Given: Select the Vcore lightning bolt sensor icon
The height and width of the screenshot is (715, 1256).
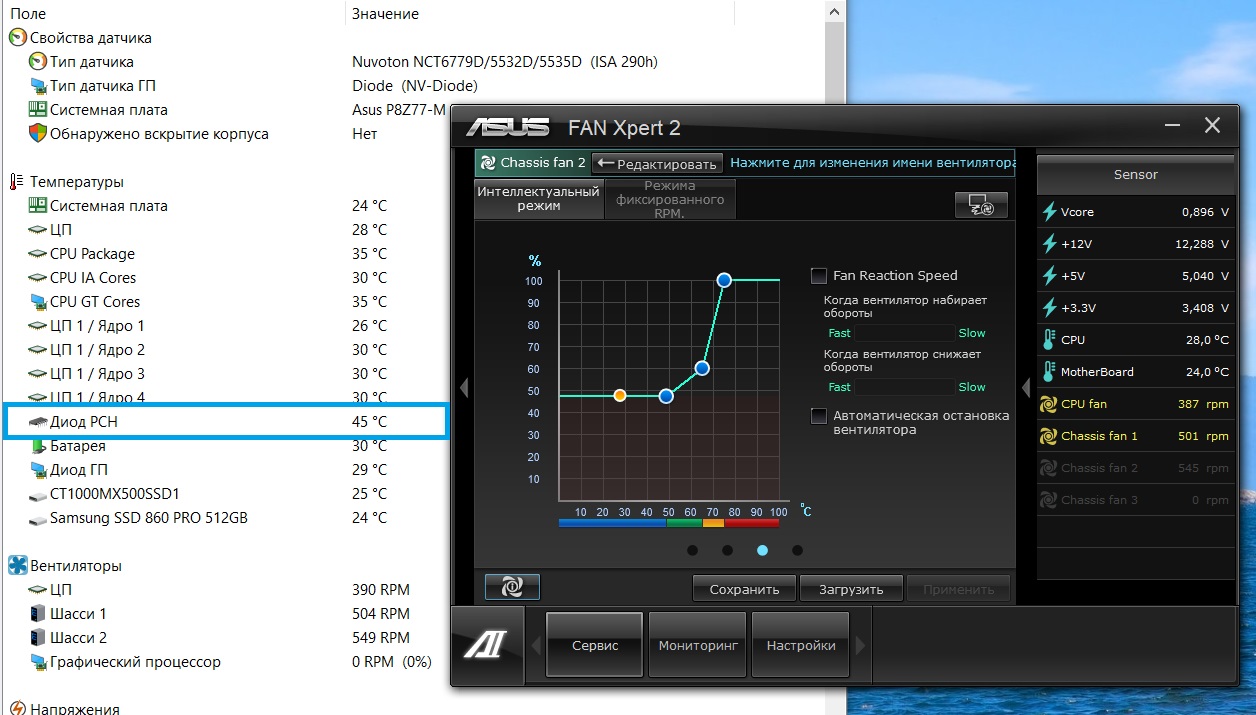Looking at the screenshot, I should point(1049,212).
